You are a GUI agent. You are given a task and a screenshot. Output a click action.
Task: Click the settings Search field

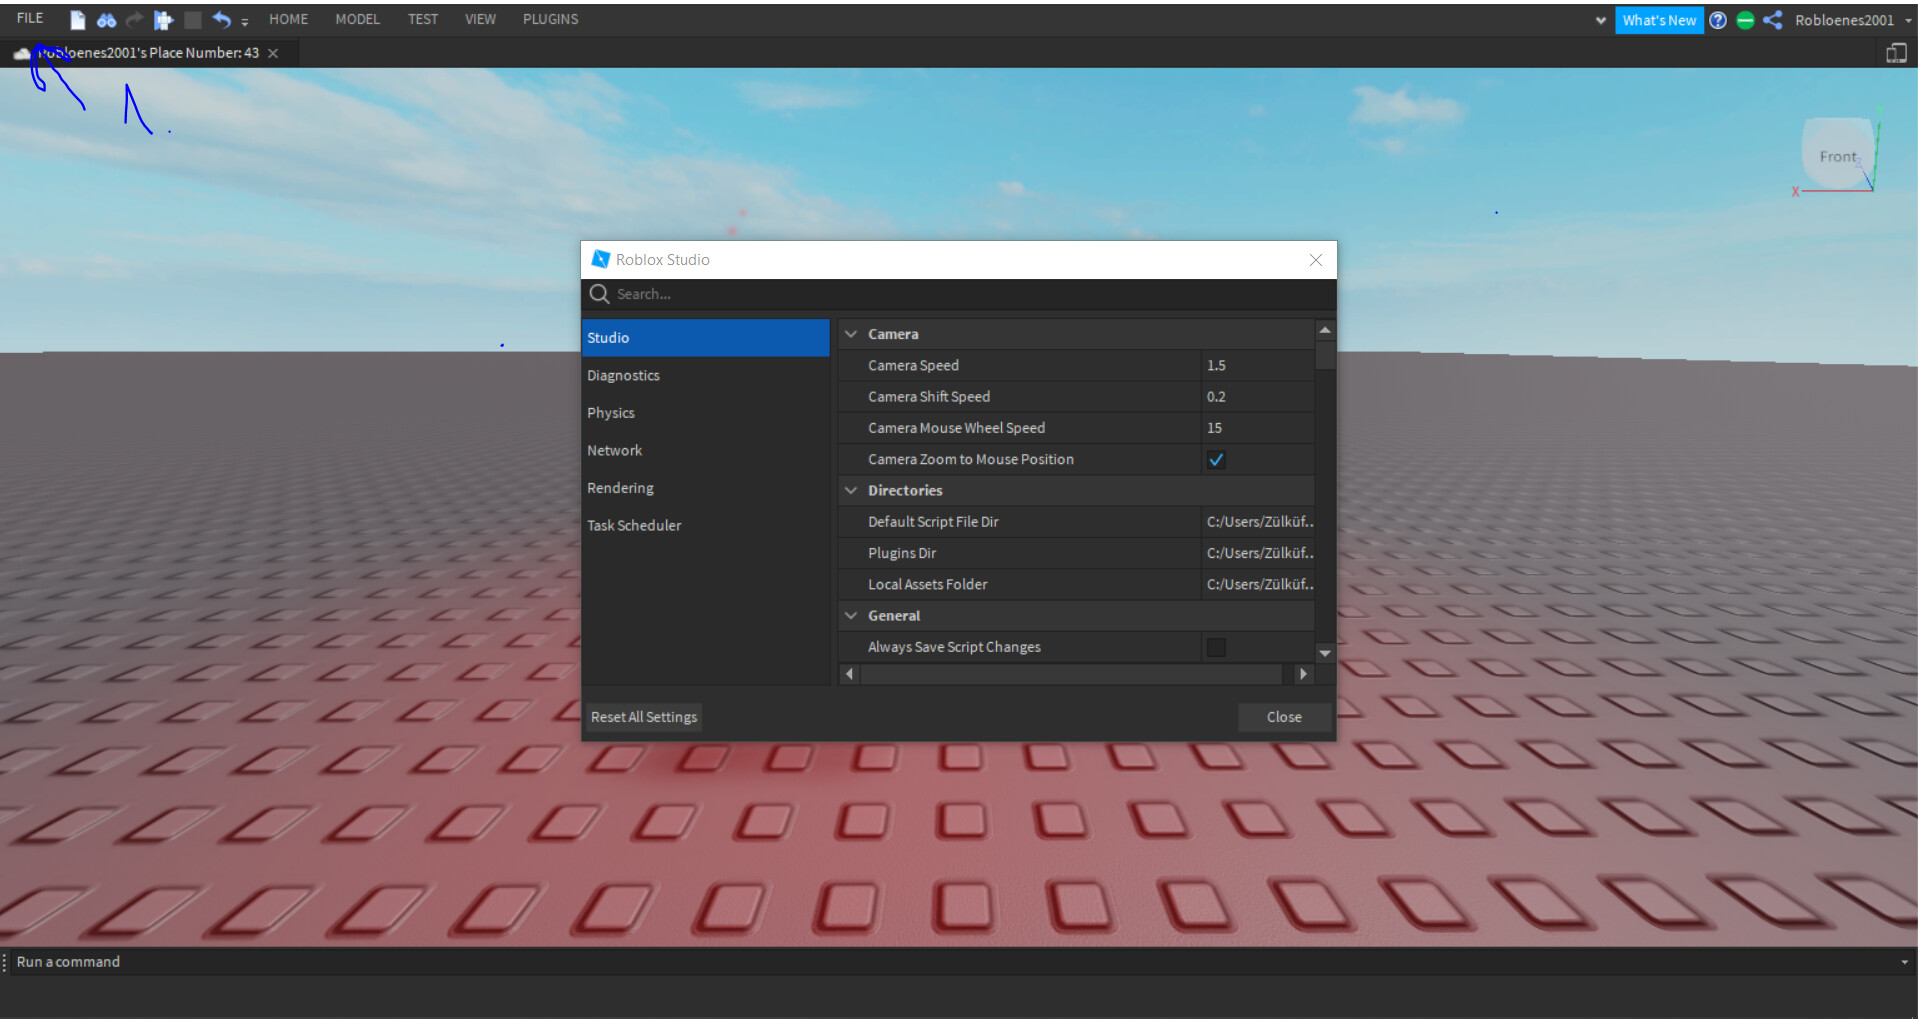pyautogui.click(x=960, y=294)
